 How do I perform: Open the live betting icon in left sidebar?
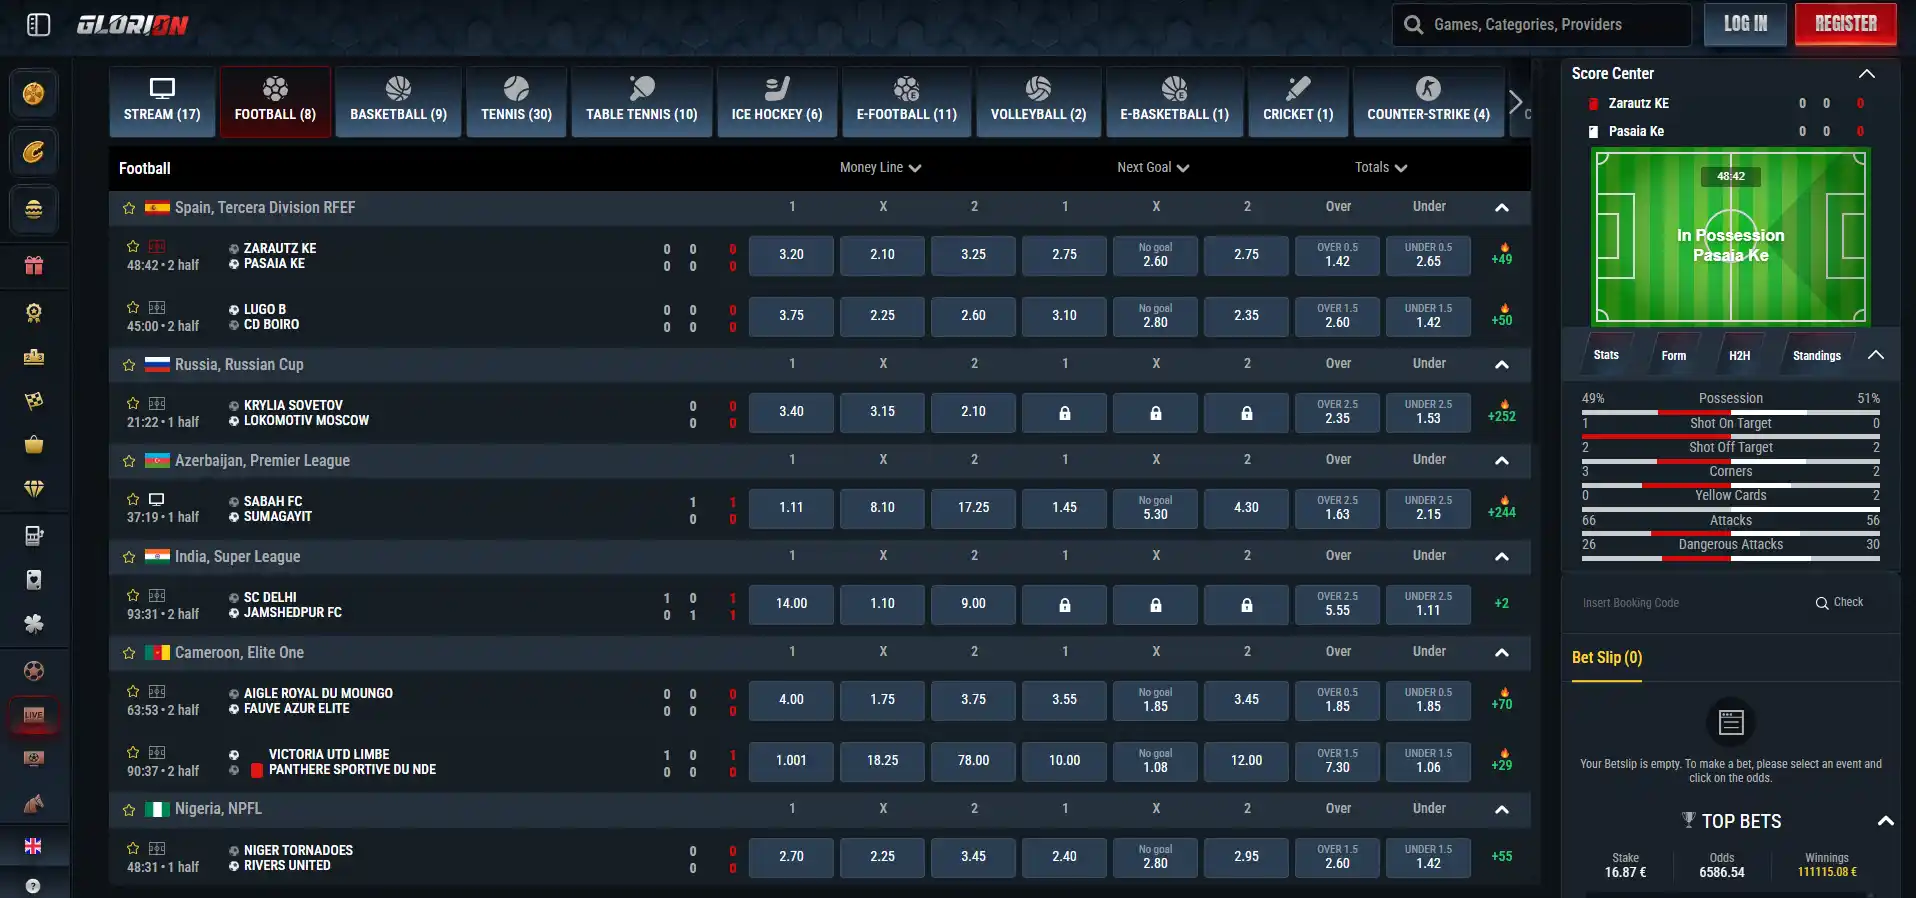(x=34, y=714)
